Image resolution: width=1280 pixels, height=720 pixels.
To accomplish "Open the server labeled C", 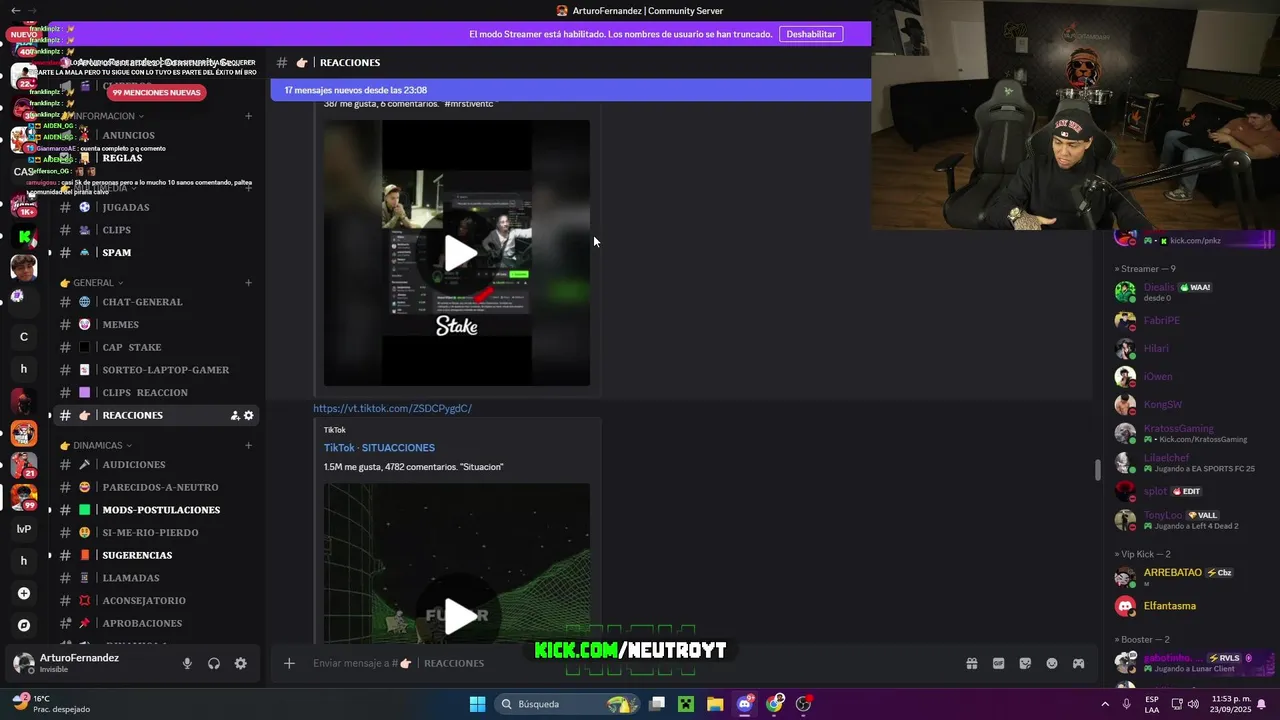I will tap(24, 337).
